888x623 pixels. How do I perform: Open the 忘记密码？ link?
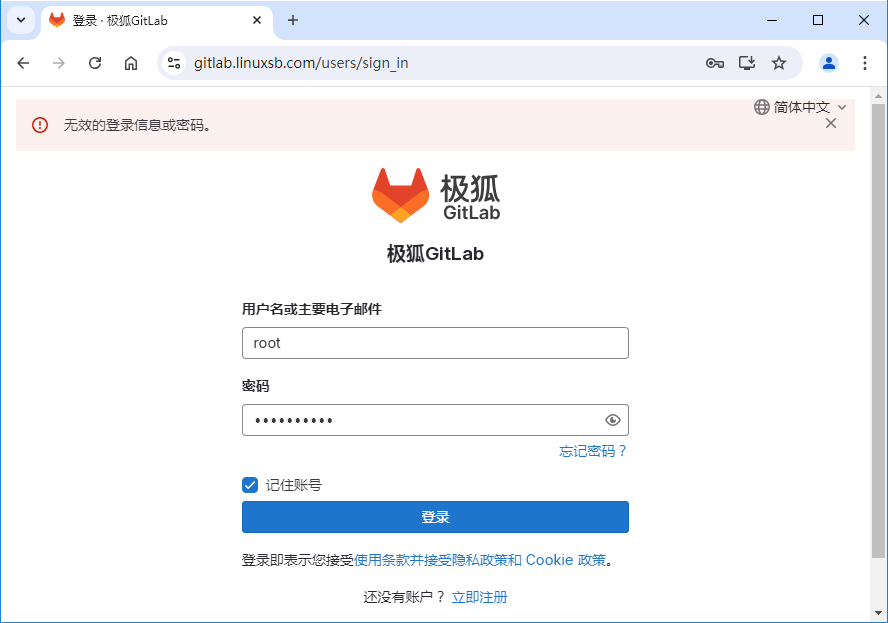tap(593, 451)
